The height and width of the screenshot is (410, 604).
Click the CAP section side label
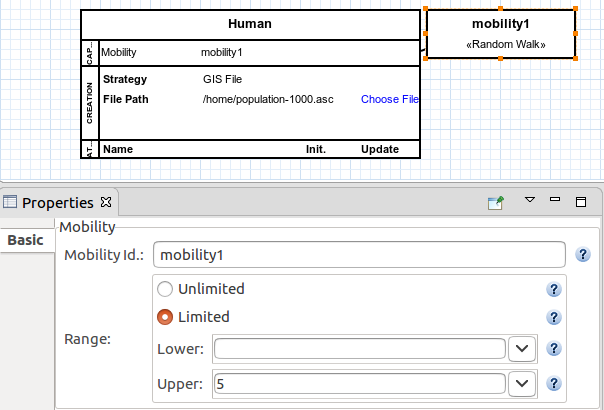pyautogui.click(x=89, y=53)
